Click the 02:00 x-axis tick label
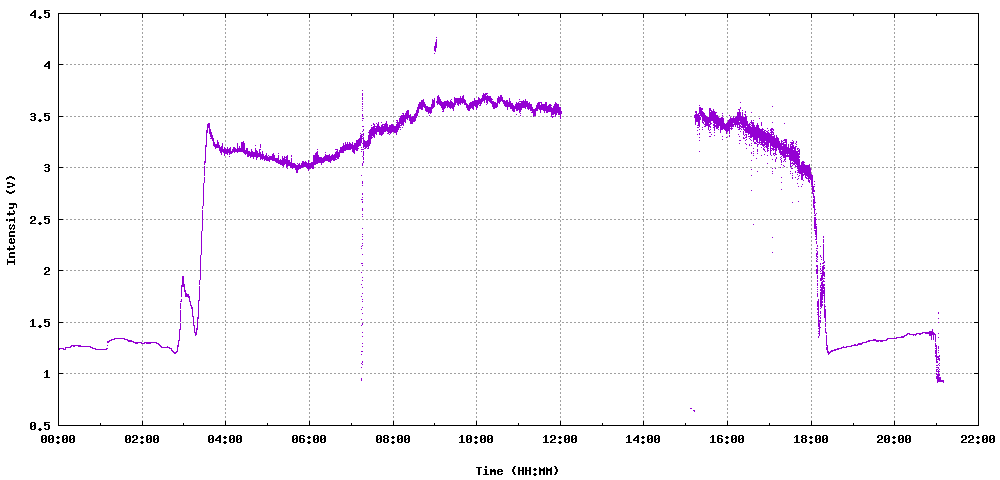This screenshot has width=1000, height=480. 142,439
